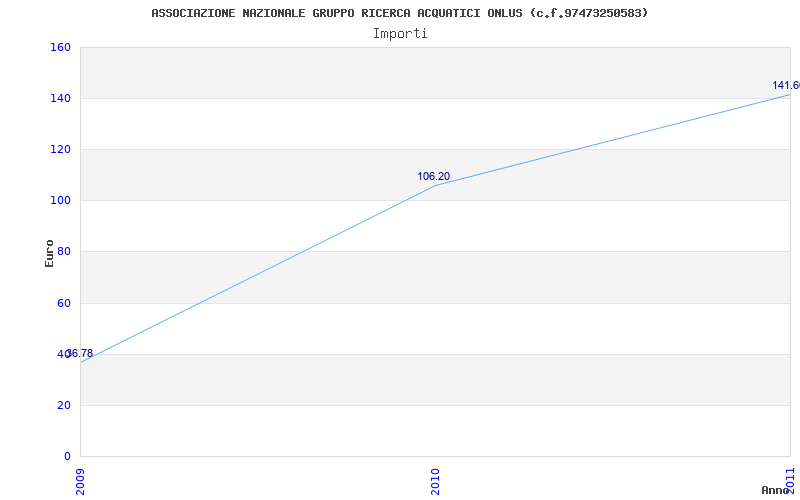Click the 2009 x-axis label
Viewport: 800px width, 500px height.
coord(81,482)
